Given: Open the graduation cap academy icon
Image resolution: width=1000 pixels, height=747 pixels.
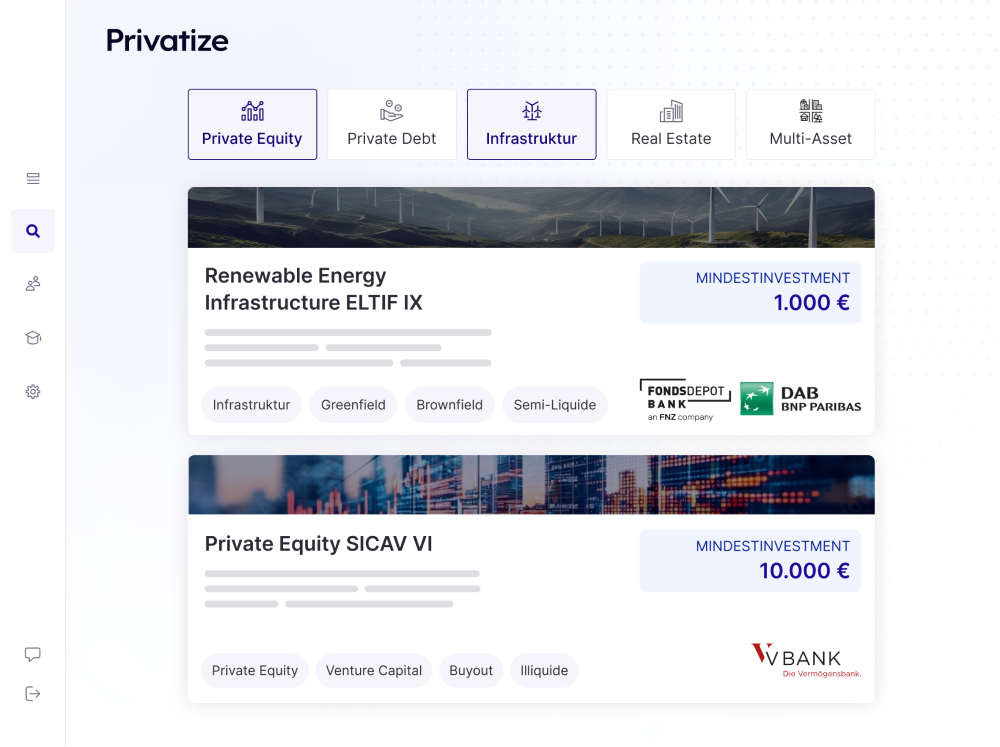Looking at the screenshot, I should point(33,338).
